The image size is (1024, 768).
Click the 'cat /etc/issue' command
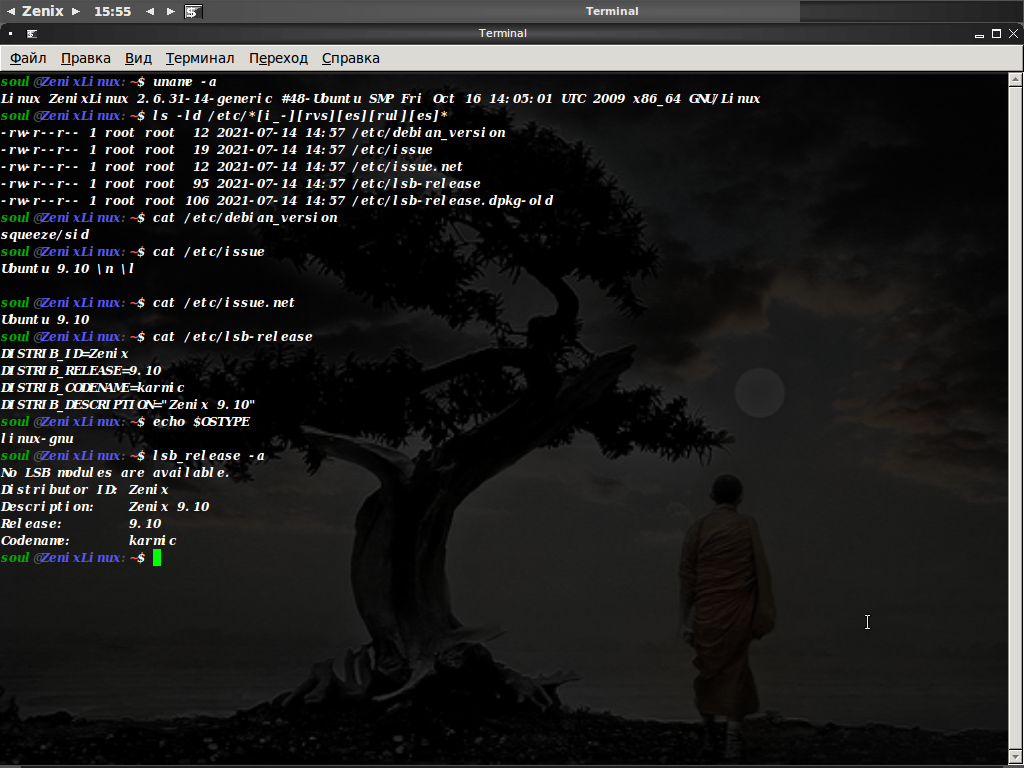[x=209, y=251]
